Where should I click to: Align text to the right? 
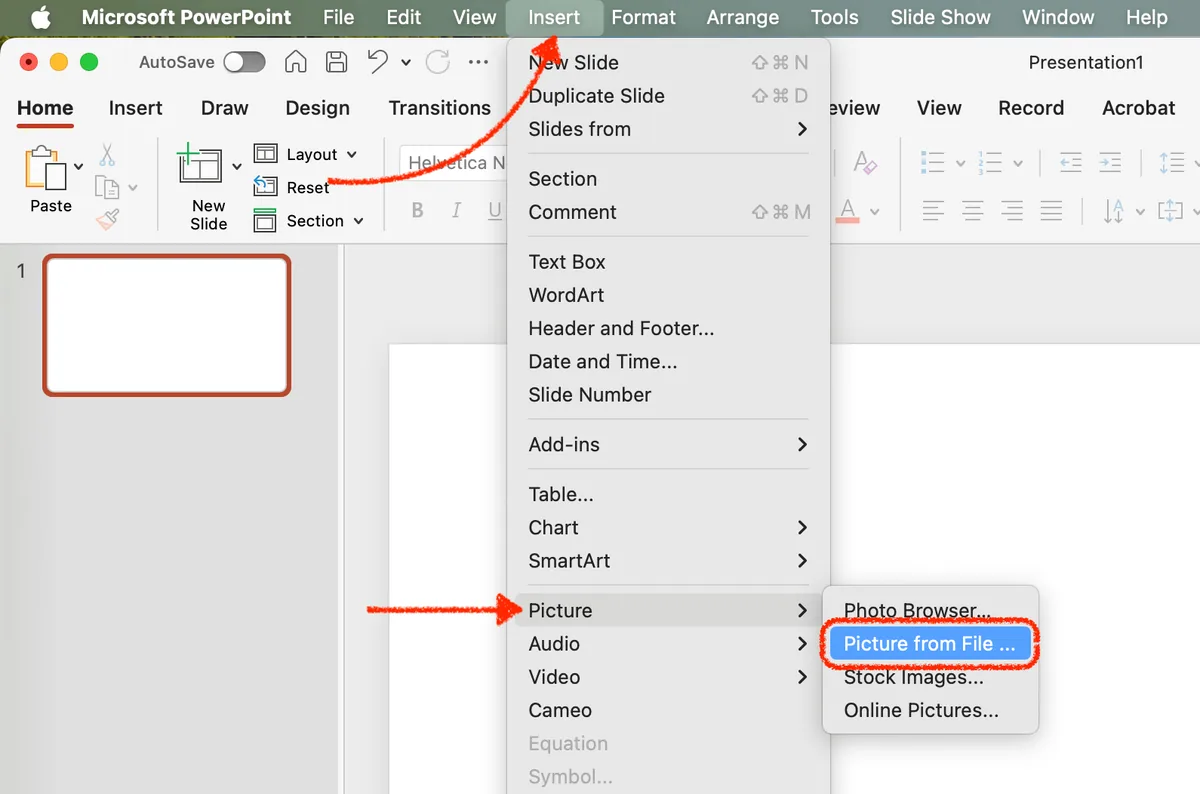1012,211
